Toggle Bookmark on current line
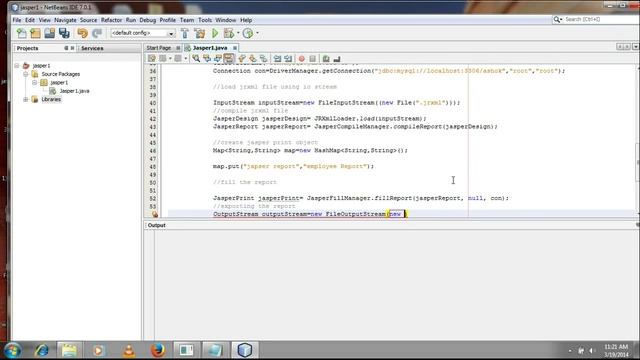 [264, 58]
